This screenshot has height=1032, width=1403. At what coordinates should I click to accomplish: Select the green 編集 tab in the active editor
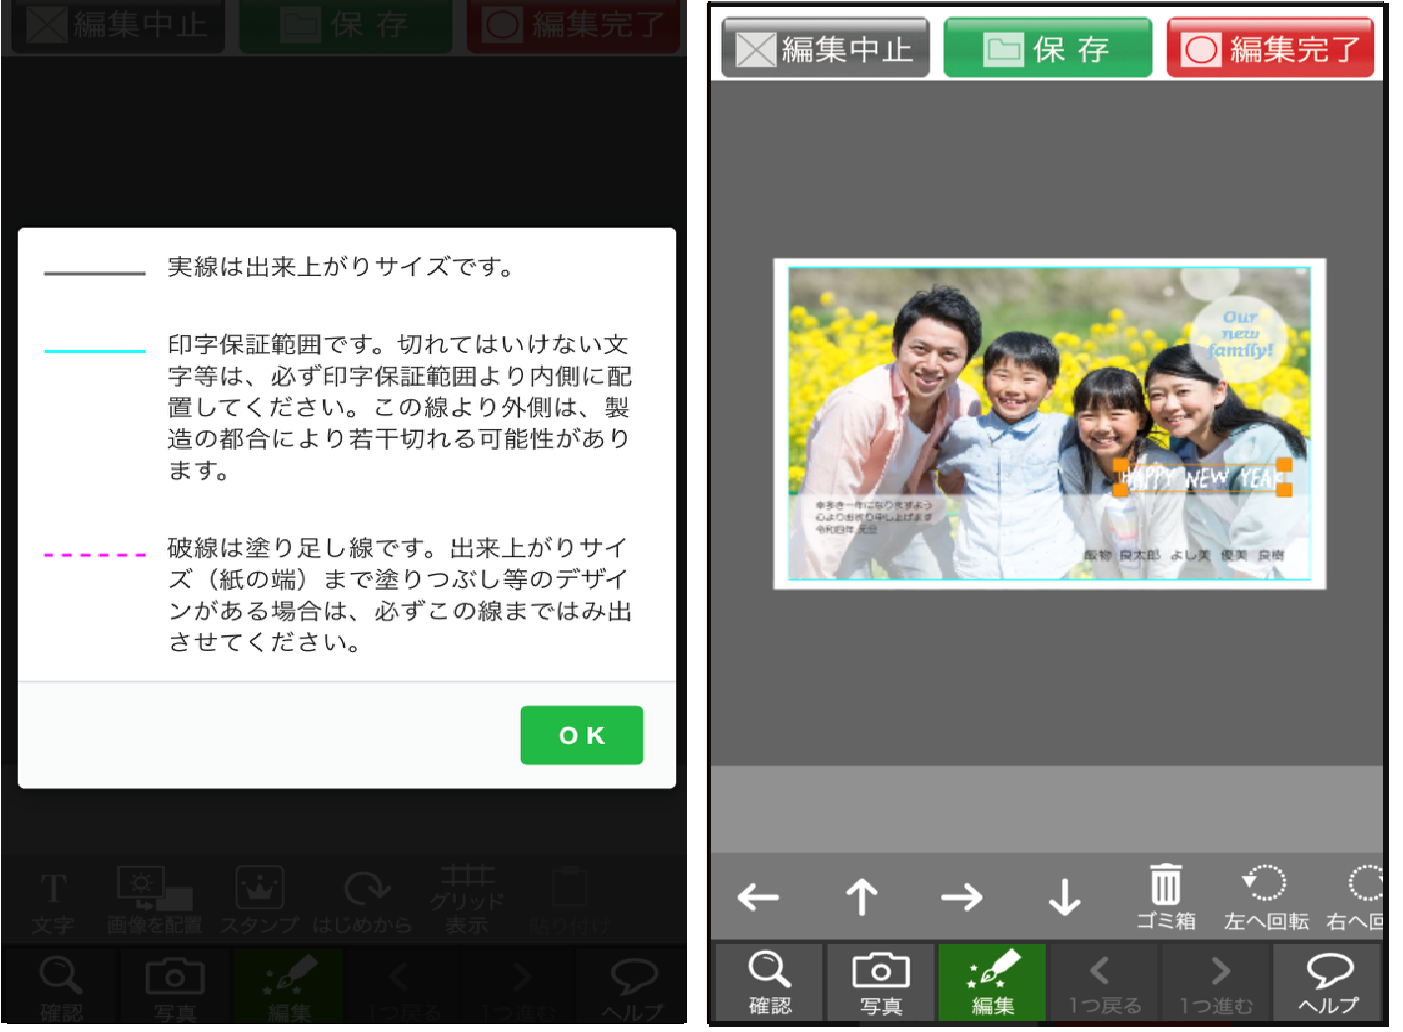tap(992, 983)
